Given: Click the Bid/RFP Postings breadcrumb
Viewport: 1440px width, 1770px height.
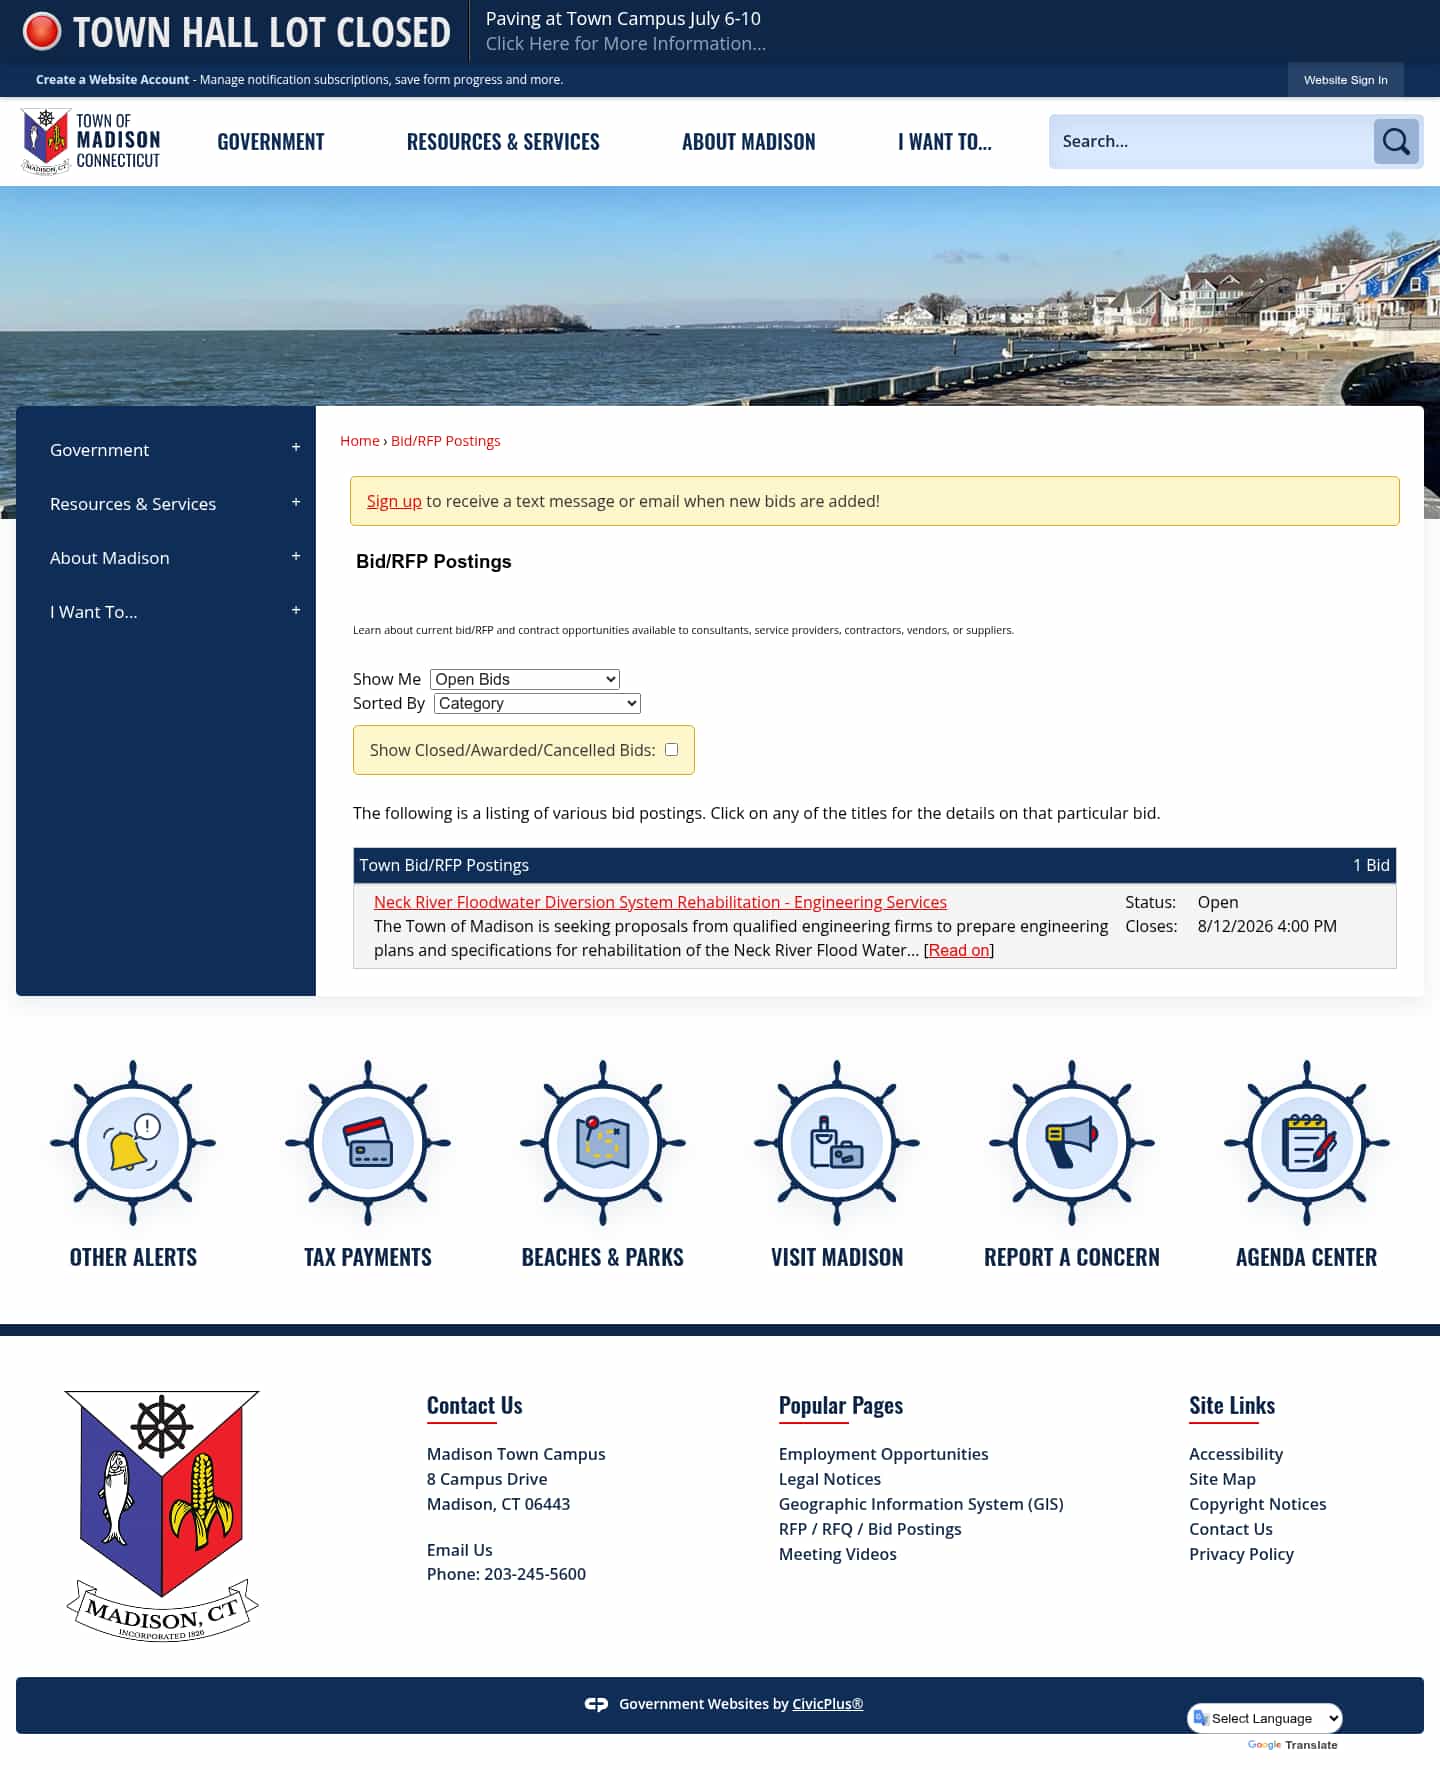Looking at the screenshot, I should pyautogui.click(x=445, y=441).
